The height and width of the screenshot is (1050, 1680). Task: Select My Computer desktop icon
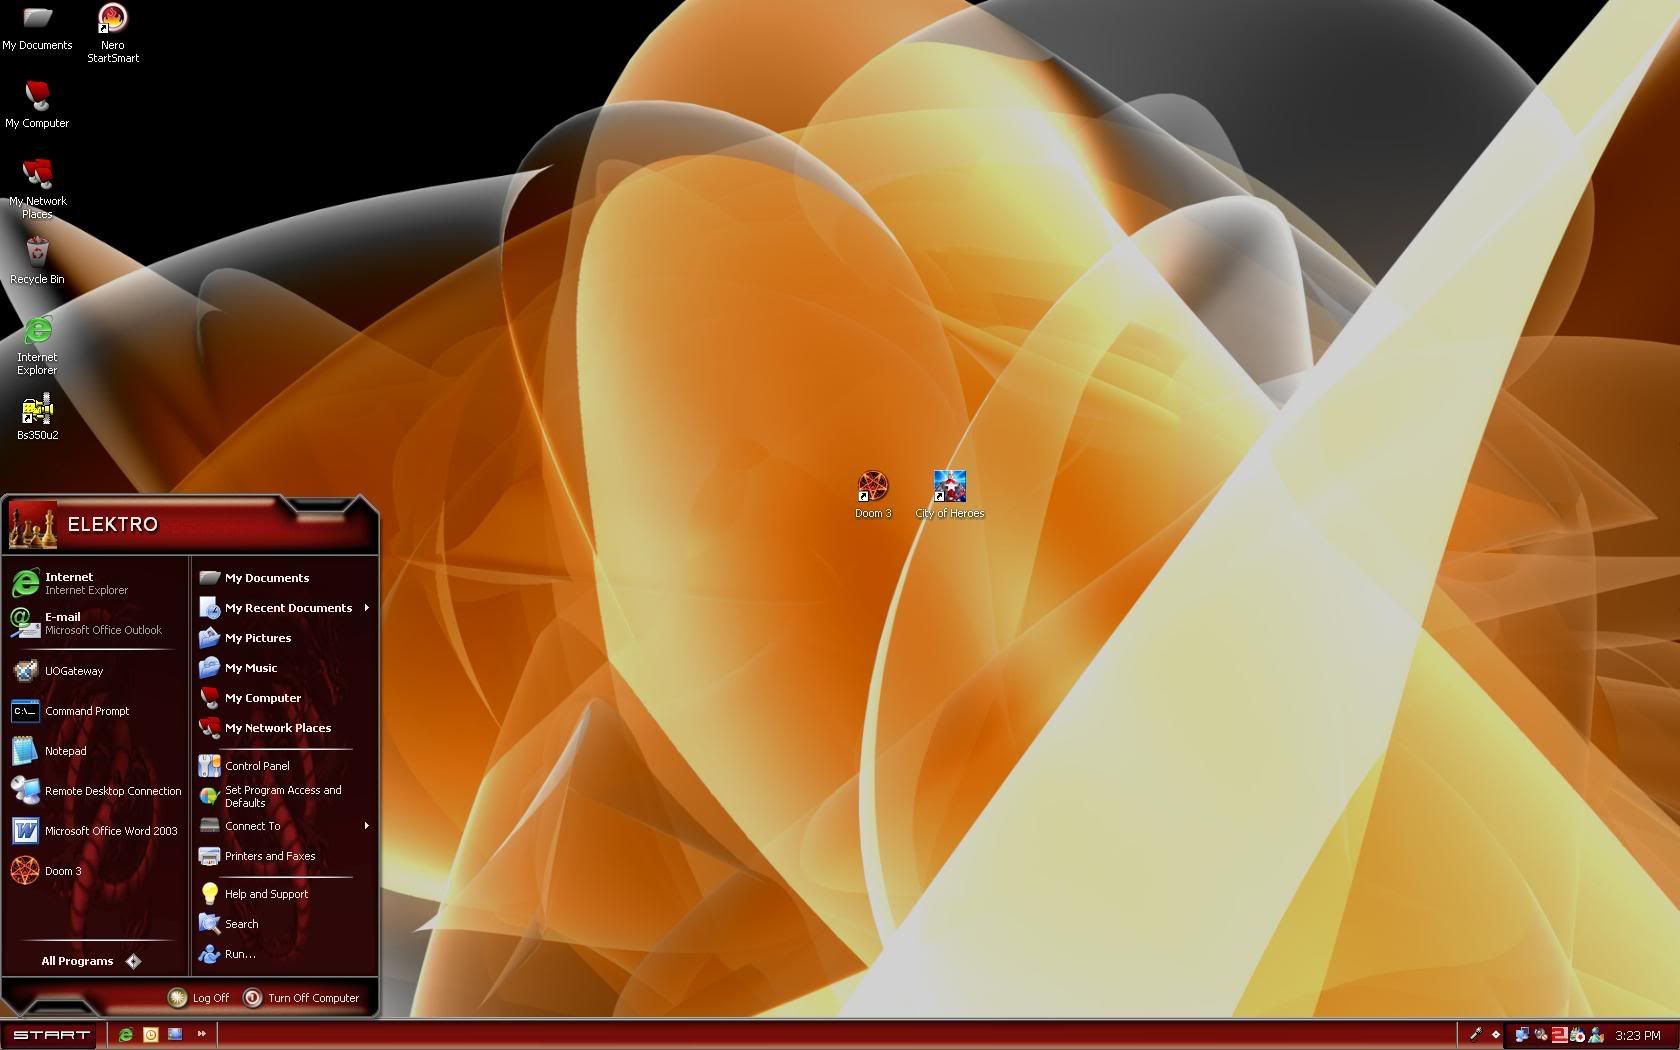tap(37, 105)
